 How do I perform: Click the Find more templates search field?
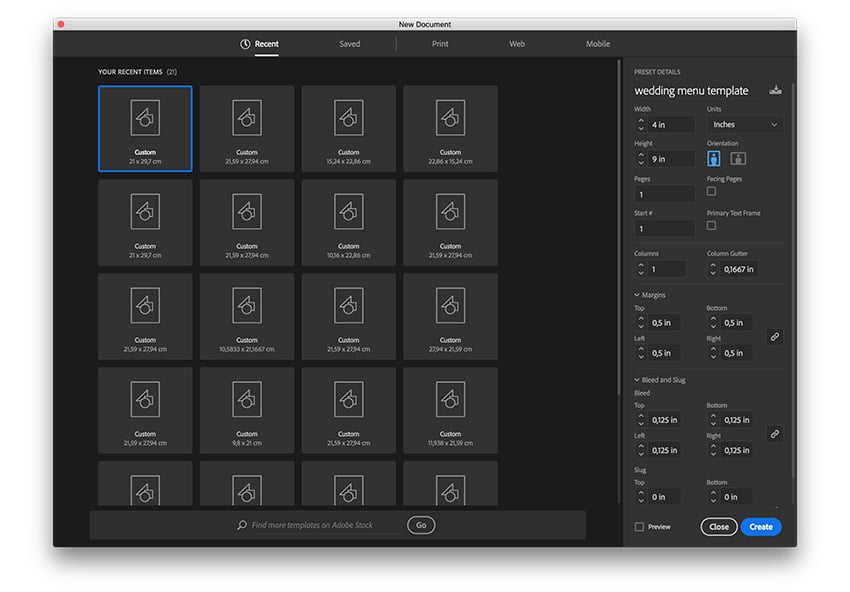tap(326, 525)
